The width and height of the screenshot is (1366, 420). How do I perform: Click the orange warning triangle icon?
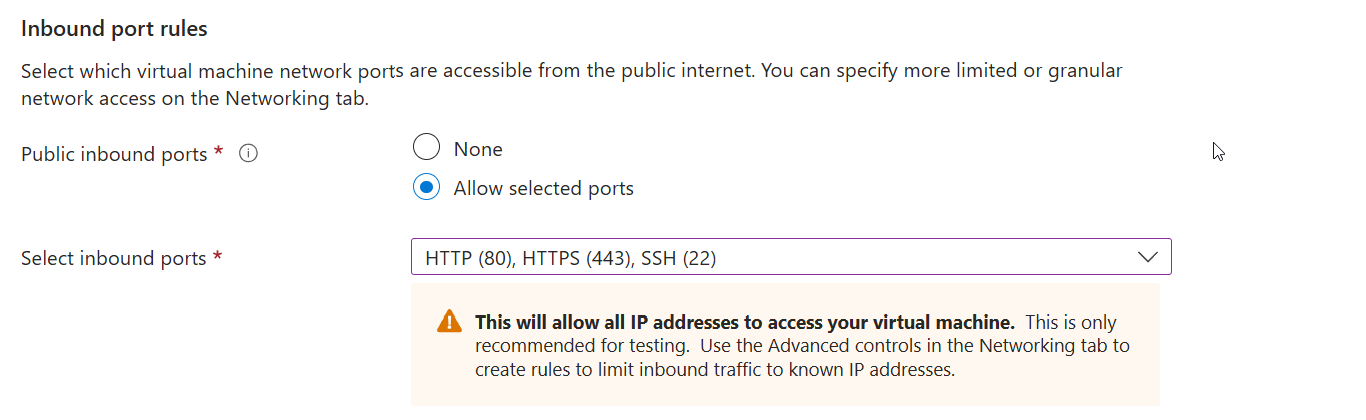tap(449, 322)
